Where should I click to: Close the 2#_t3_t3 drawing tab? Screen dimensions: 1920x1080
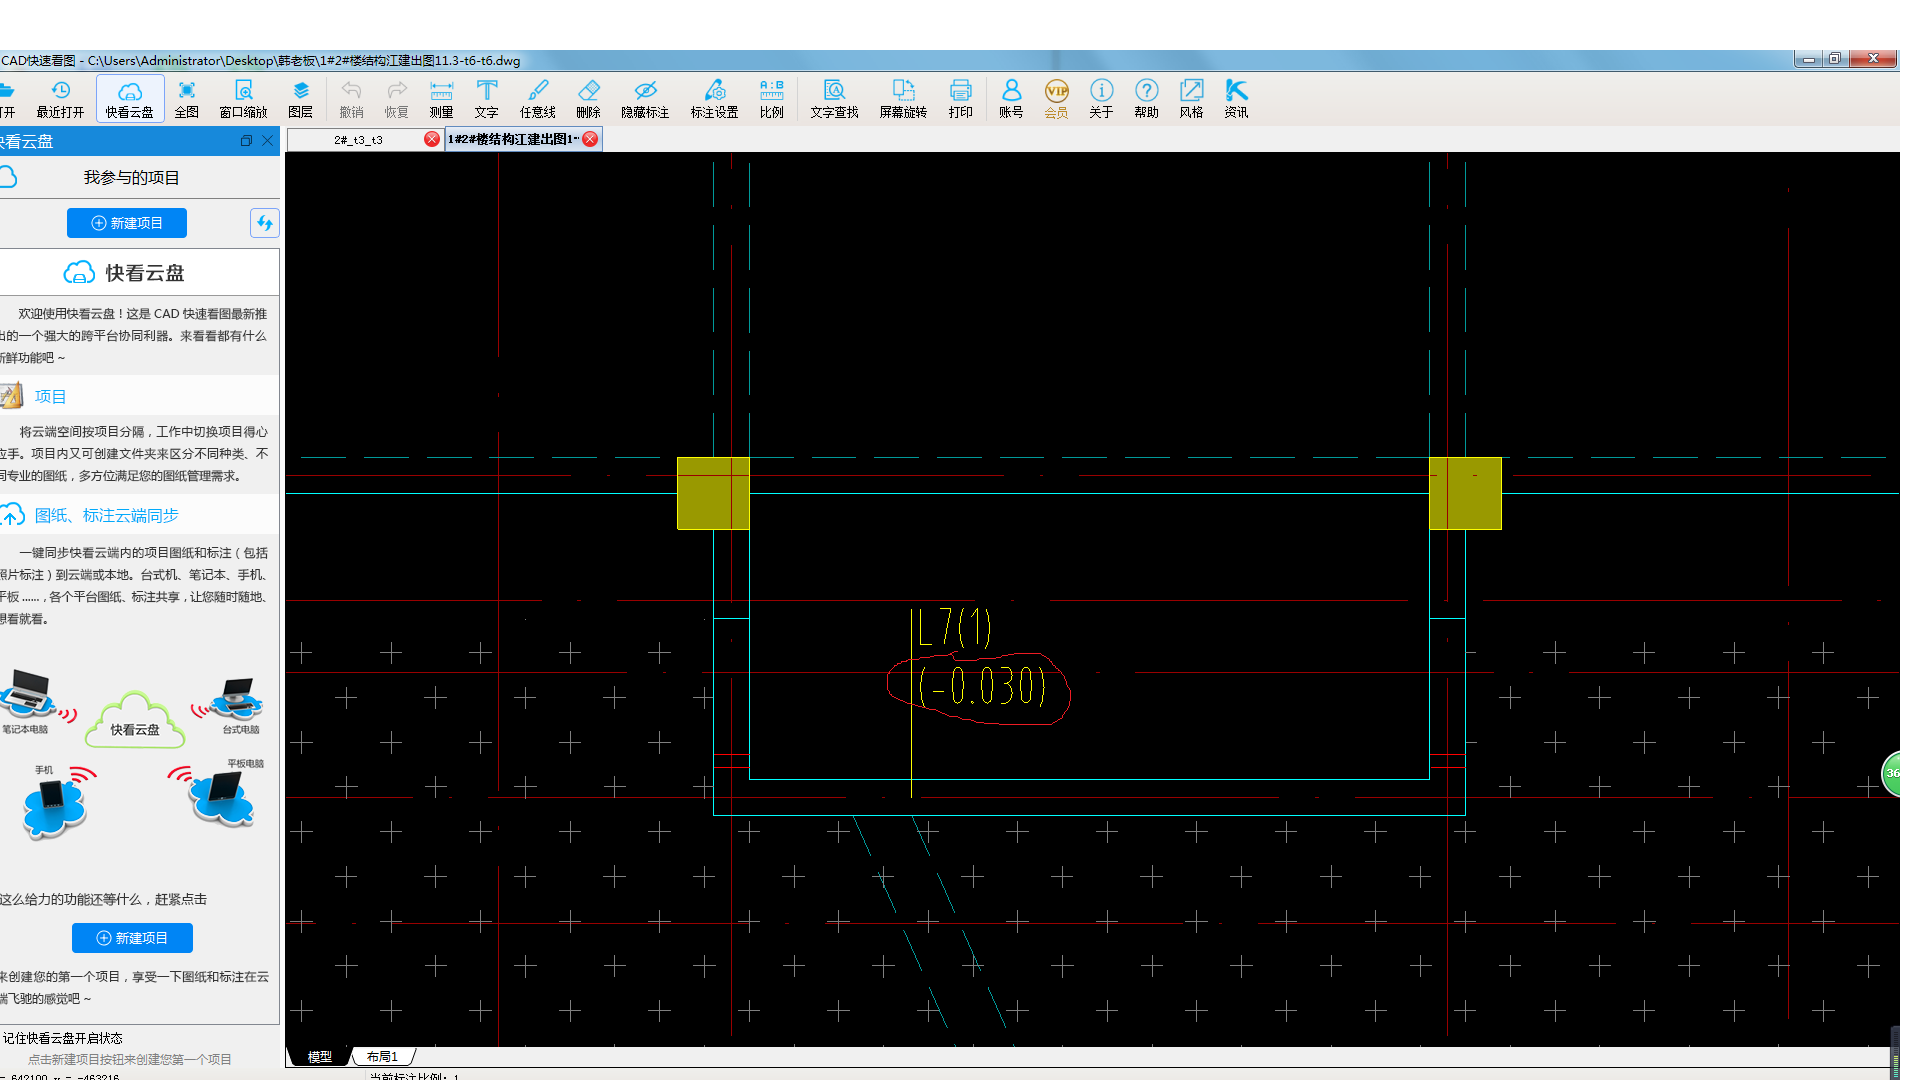click(432, 139)
